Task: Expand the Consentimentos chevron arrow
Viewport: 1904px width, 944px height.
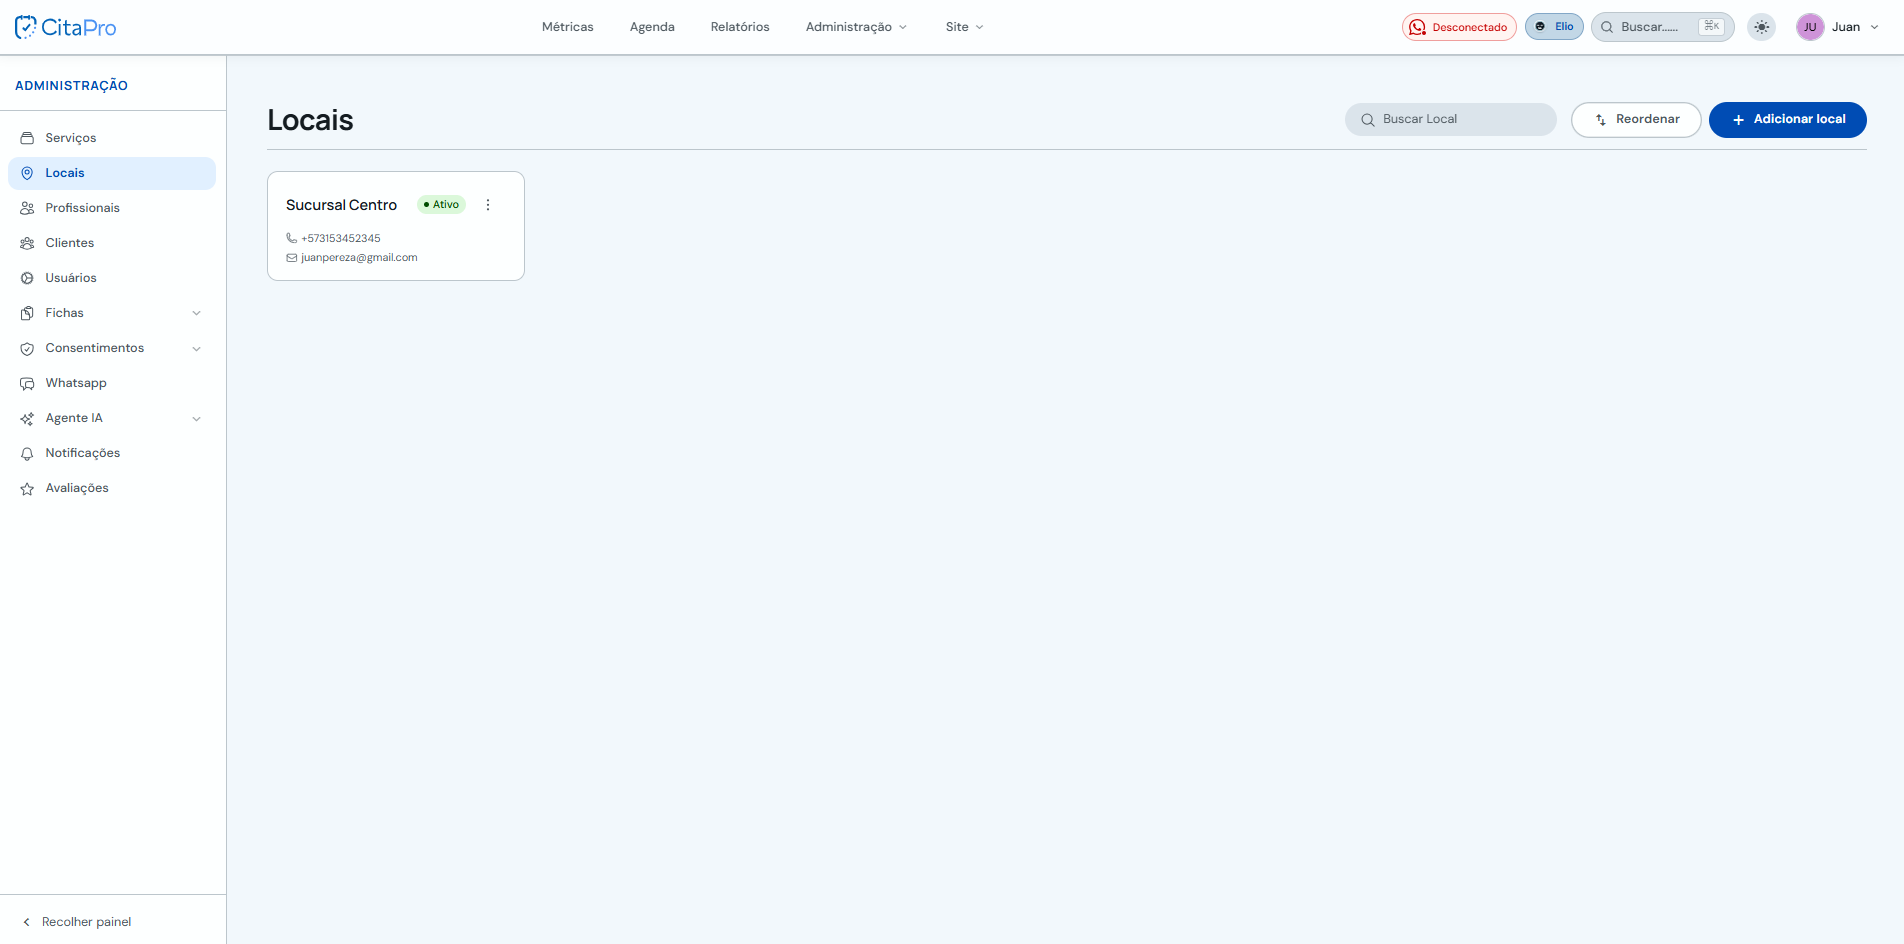Action: tap(196, 348)
